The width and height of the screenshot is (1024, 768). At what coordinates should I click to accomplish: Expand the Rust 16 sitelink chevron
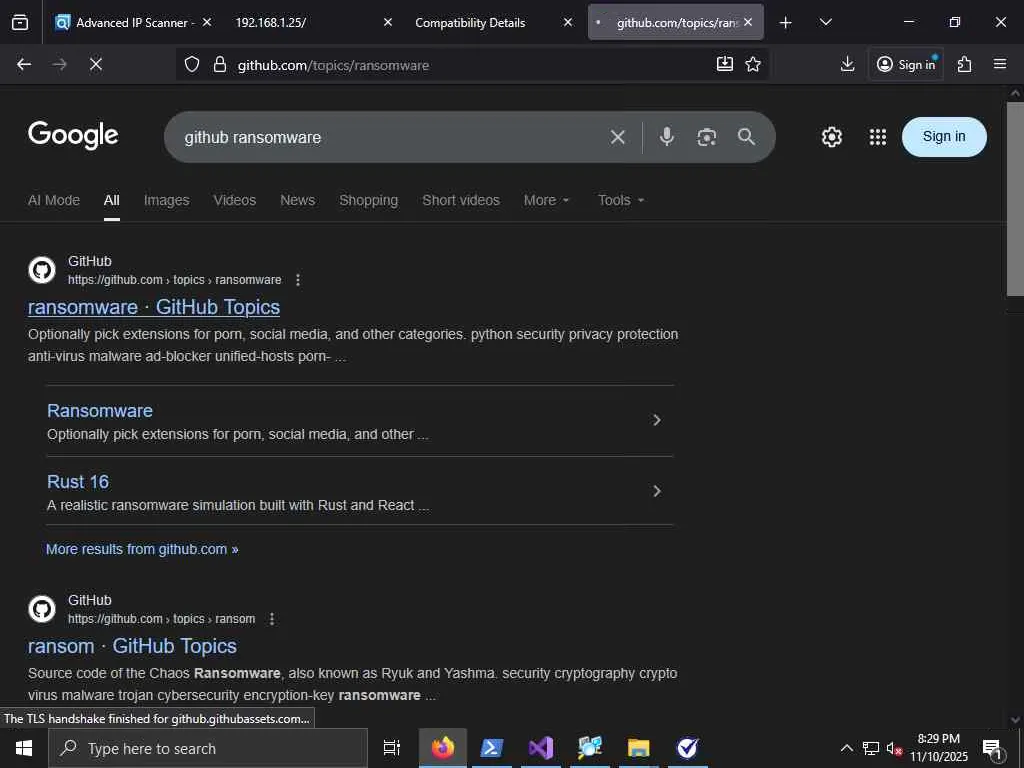tap(657, 491)
